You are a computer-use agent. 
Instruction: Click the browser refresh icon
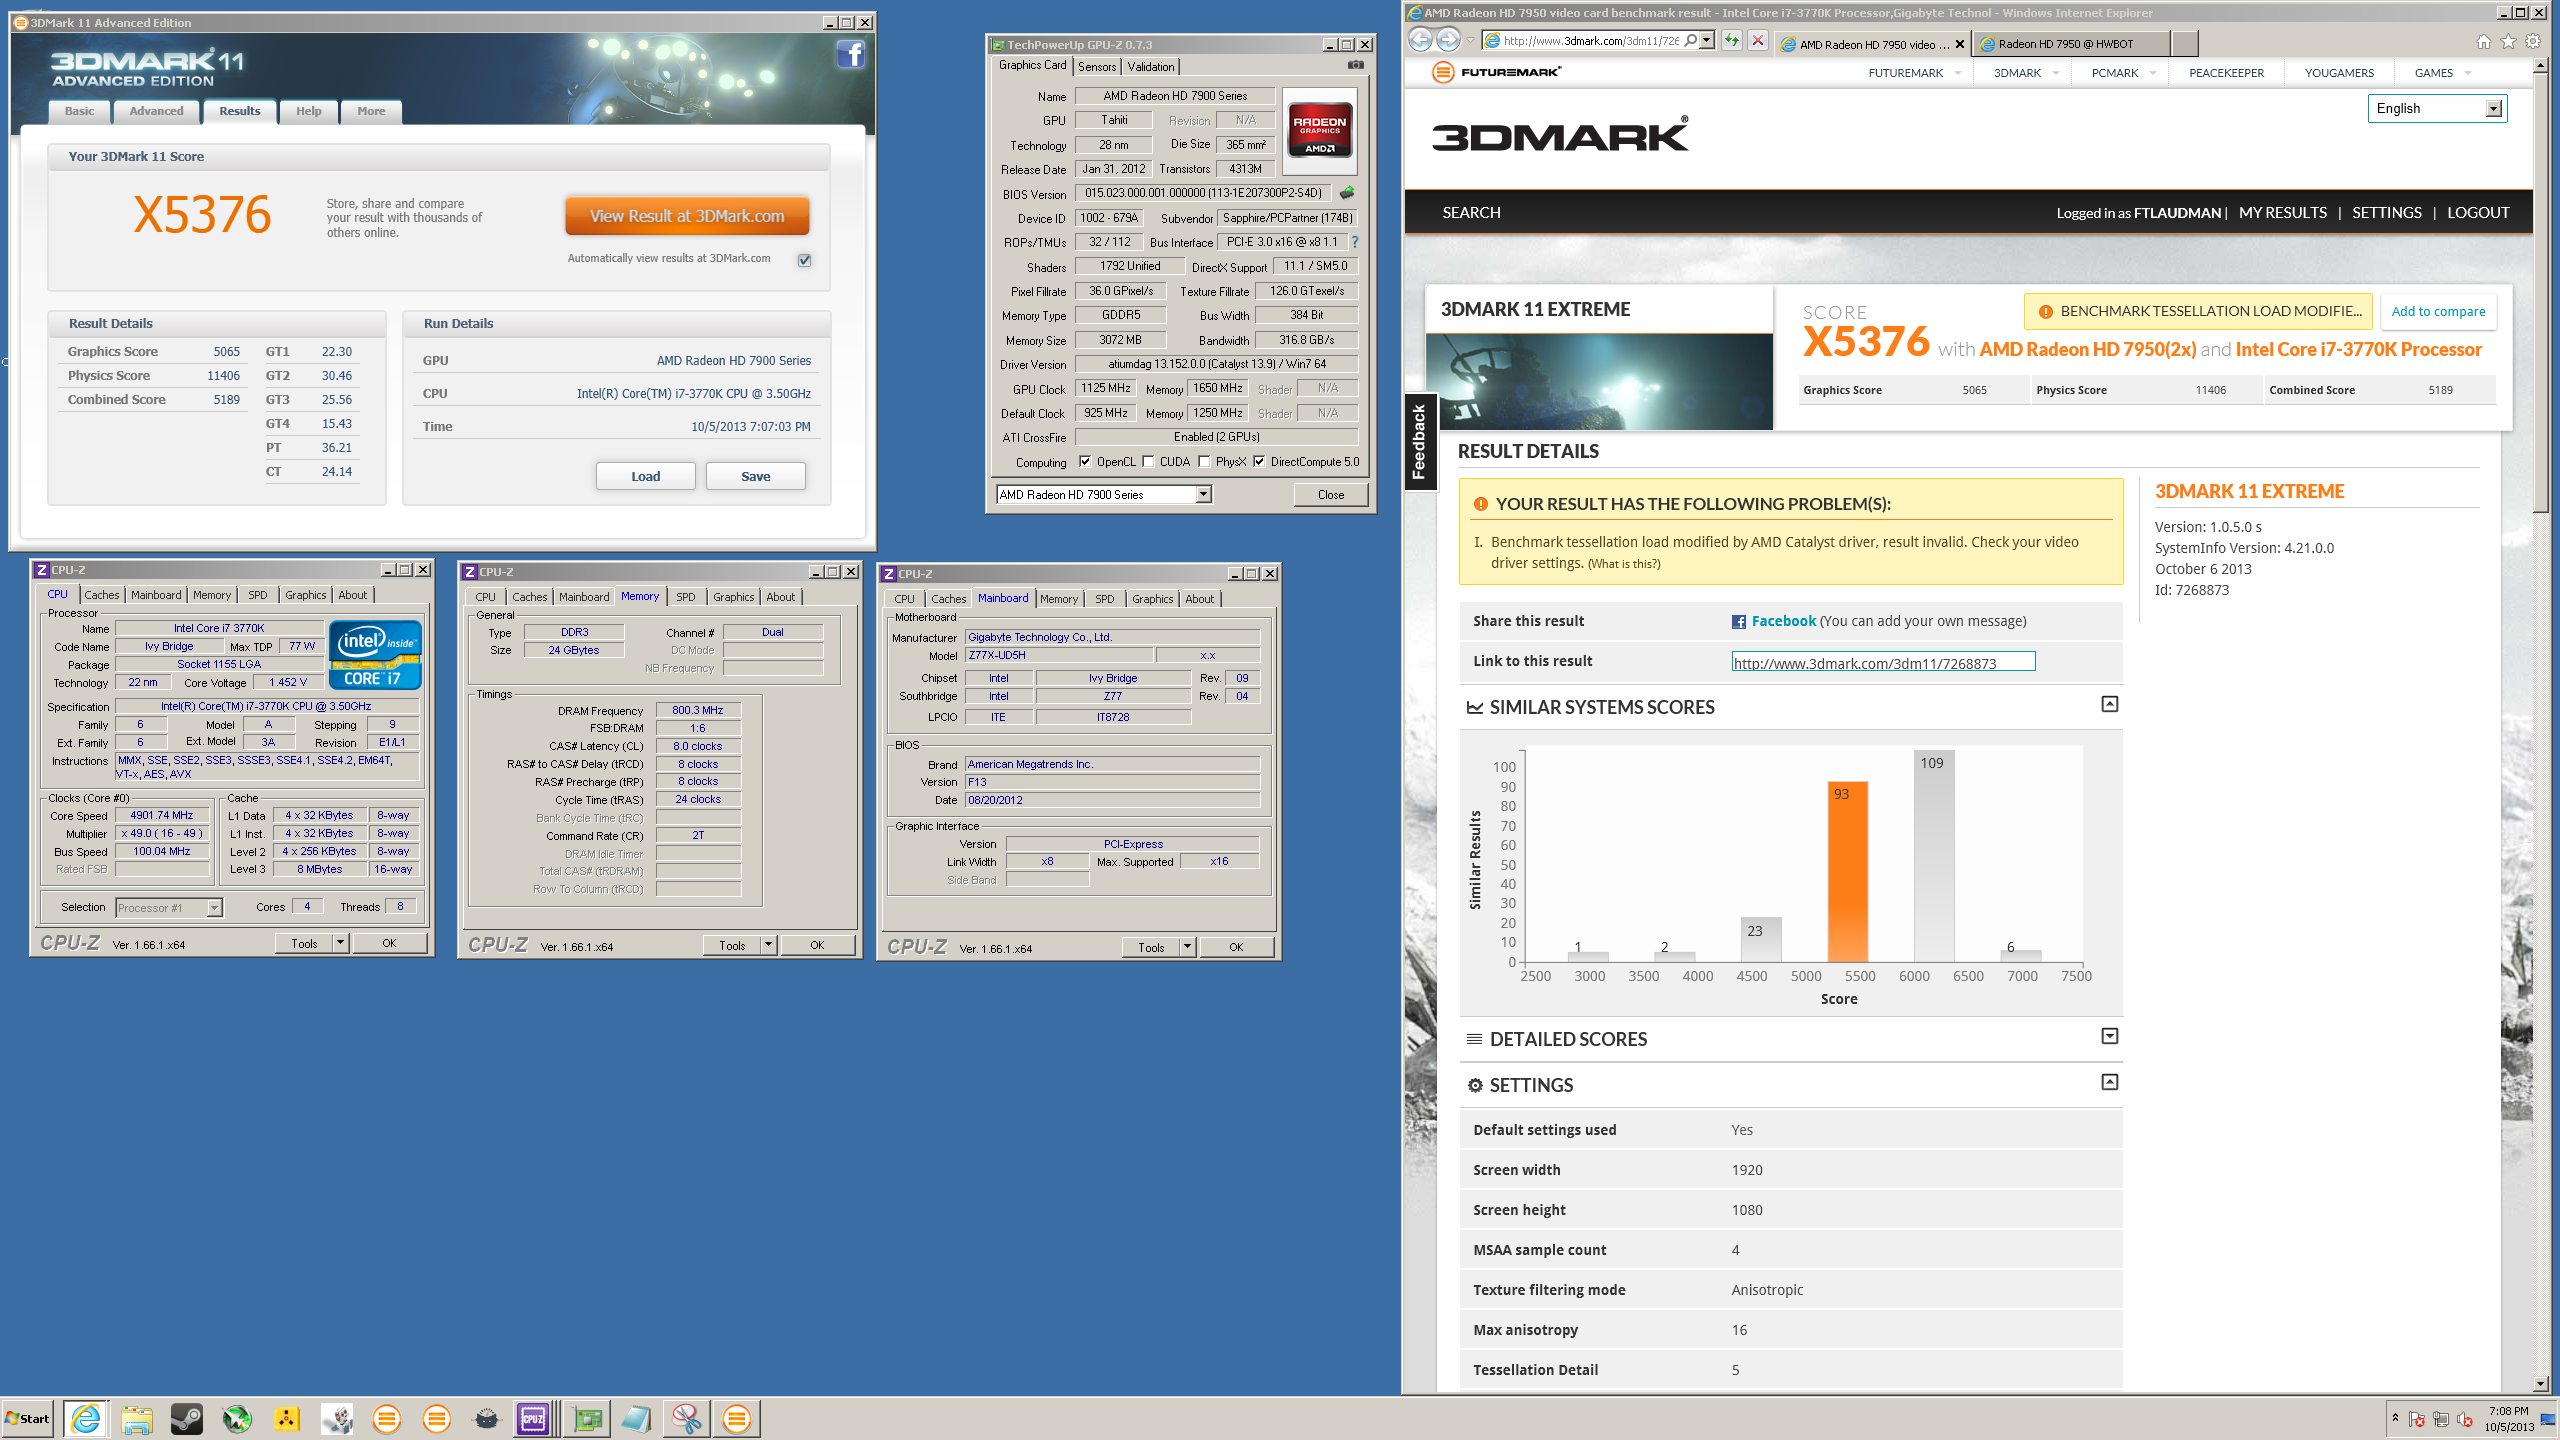point(1732,41)
